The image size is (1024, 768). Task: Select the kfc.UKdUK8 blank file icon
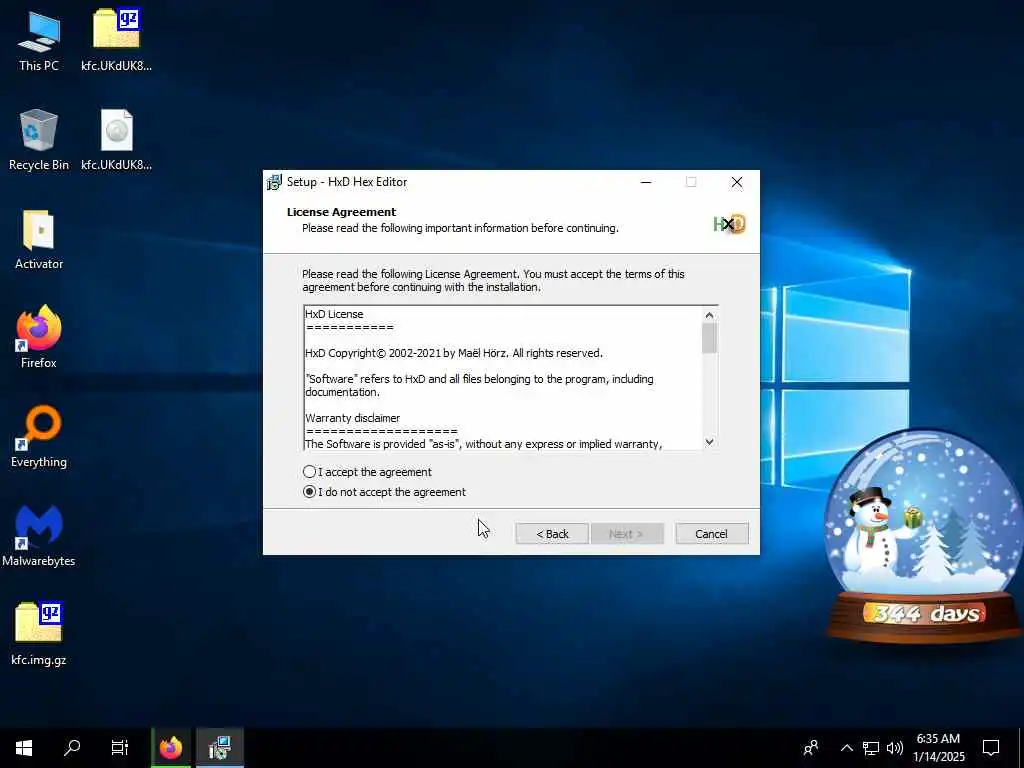pos(116,140)
